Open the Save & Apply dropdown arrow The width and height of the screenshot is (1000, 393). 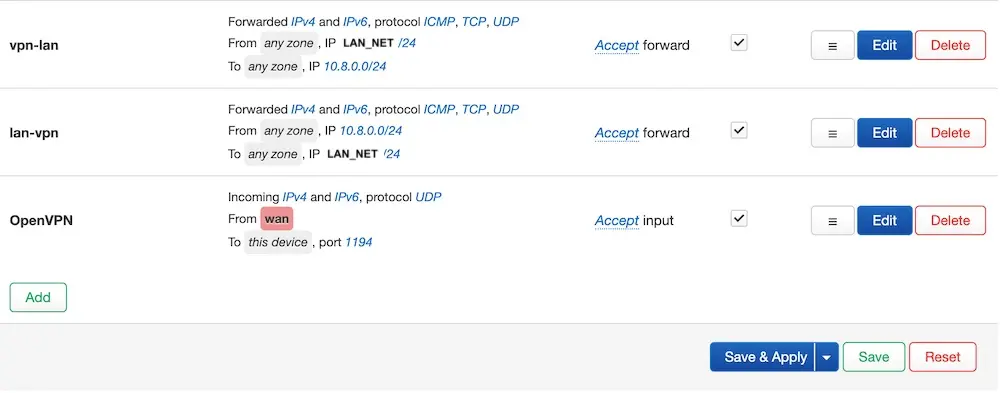coord(827,357)
